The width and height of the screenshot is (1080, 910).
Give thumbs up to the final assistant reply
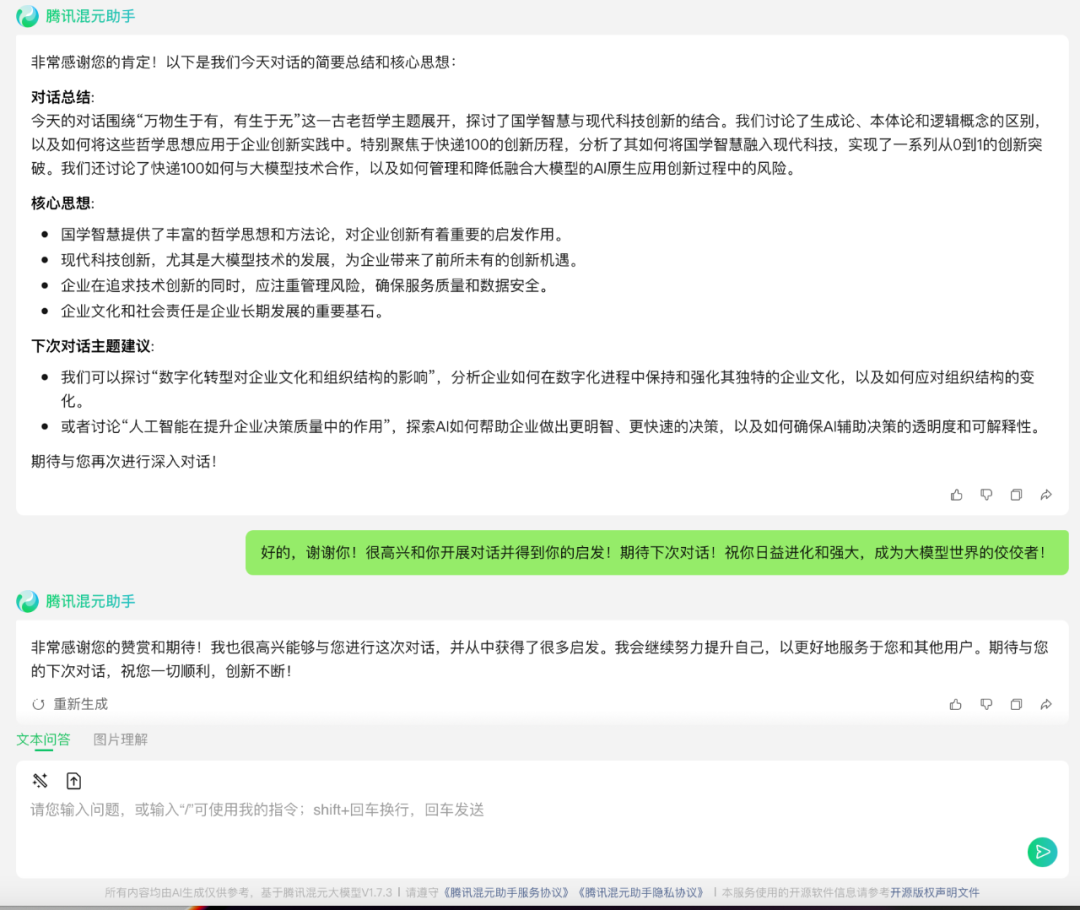coord(956,704)
